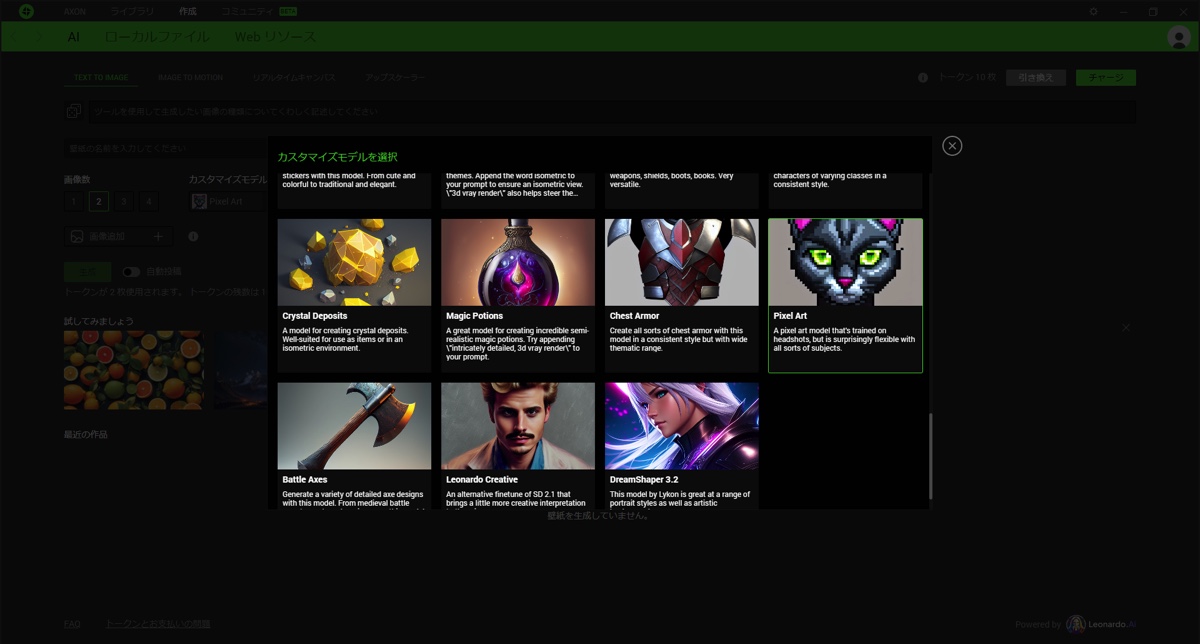Screen dimensions: 1200x644
Task: Toggle the 自動投稿 switch
Action: pos(131,272)
